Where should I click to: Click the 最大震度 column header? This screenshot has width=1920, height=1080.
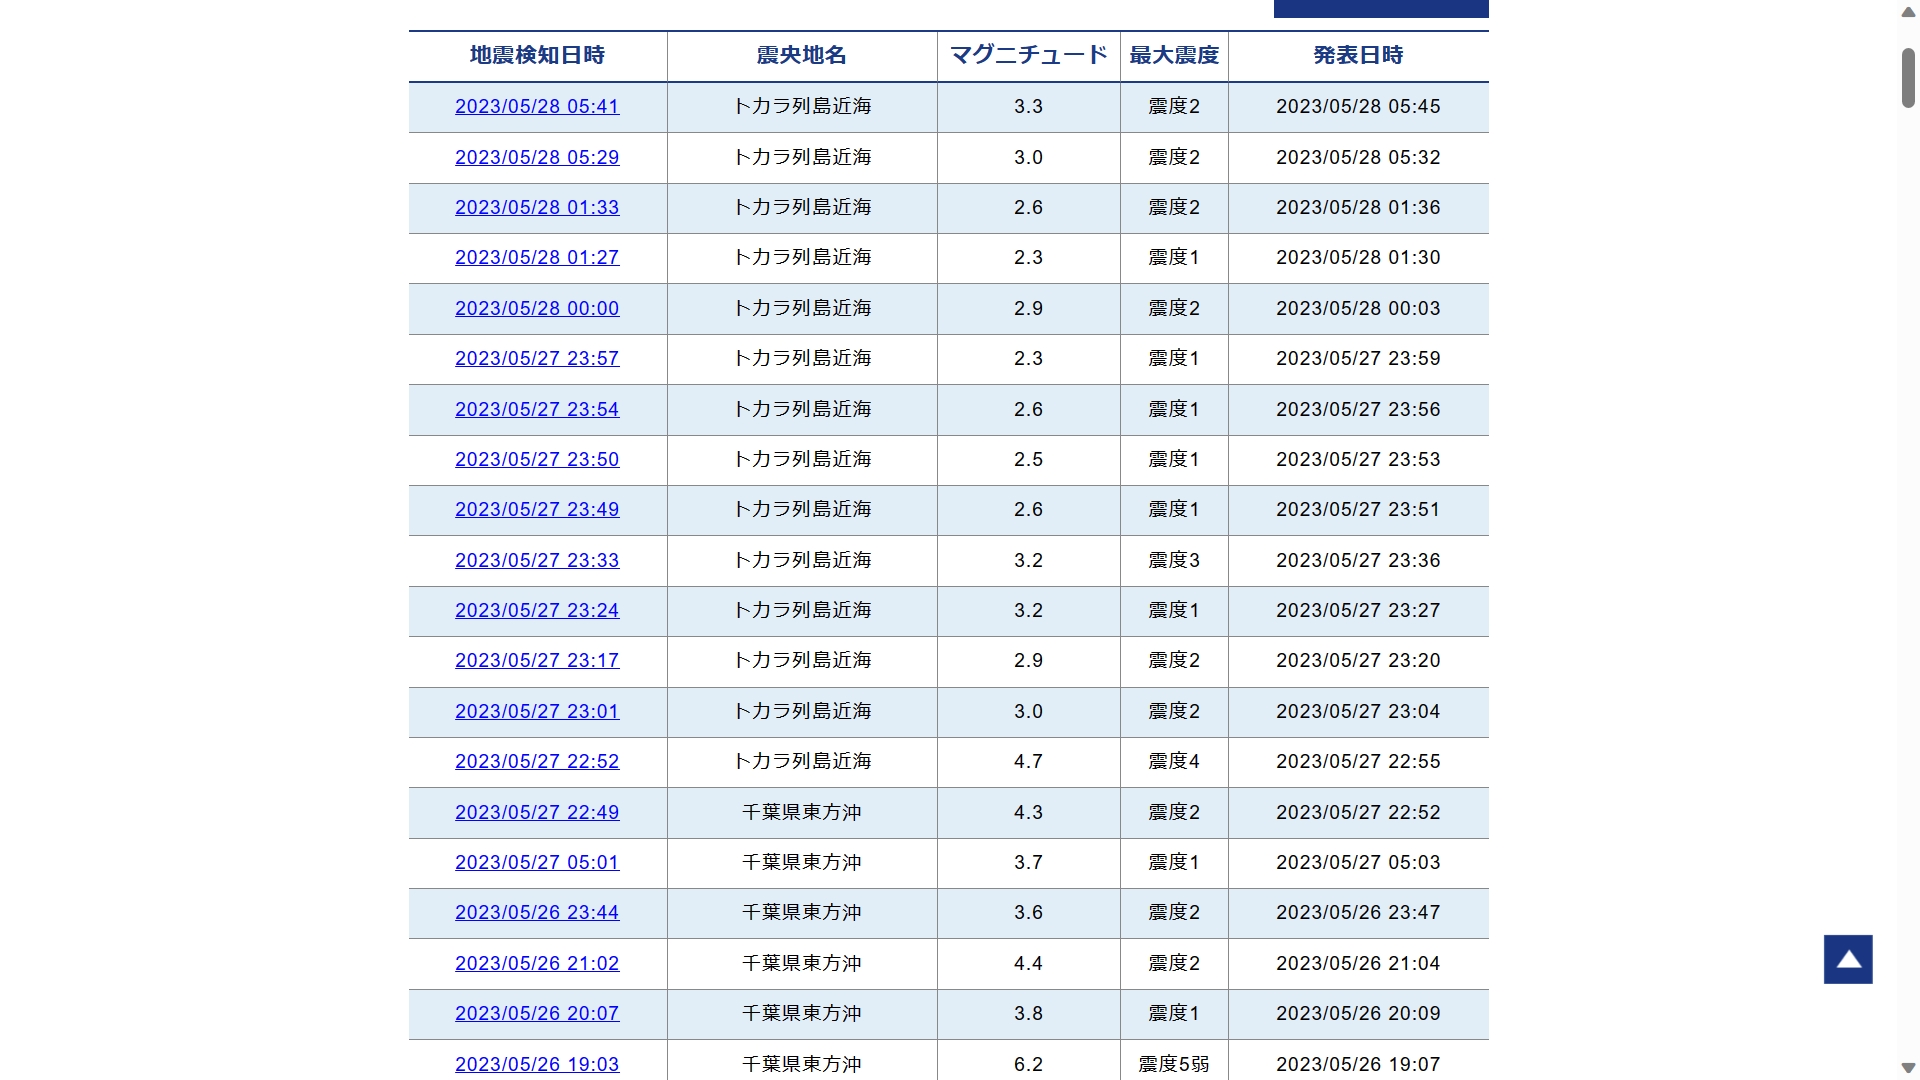click(x=1174, y=56)
